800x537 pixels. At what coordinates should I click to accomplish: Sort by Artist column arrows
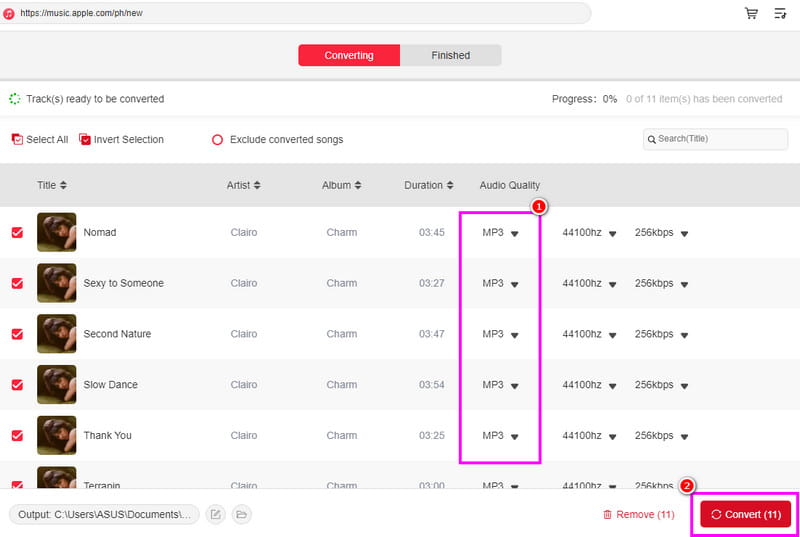pyautogui.click(x=257, y=186)
